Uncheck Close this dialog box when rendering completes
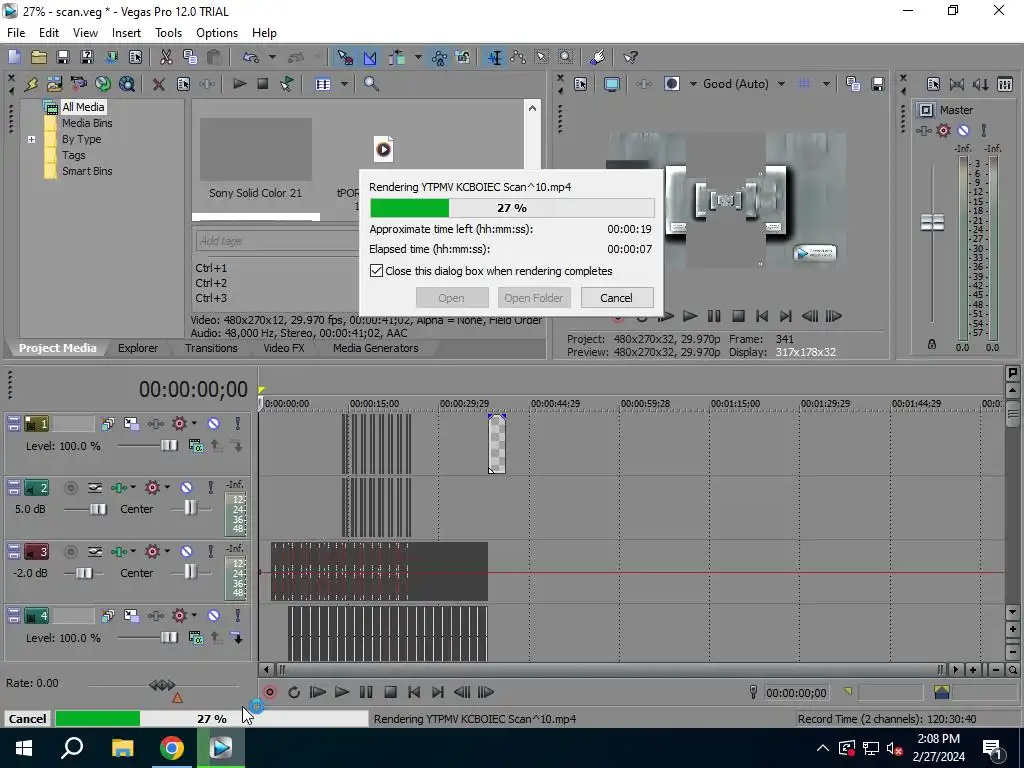This screenshot has width=1024, height=768. click(x=376, y=270)
